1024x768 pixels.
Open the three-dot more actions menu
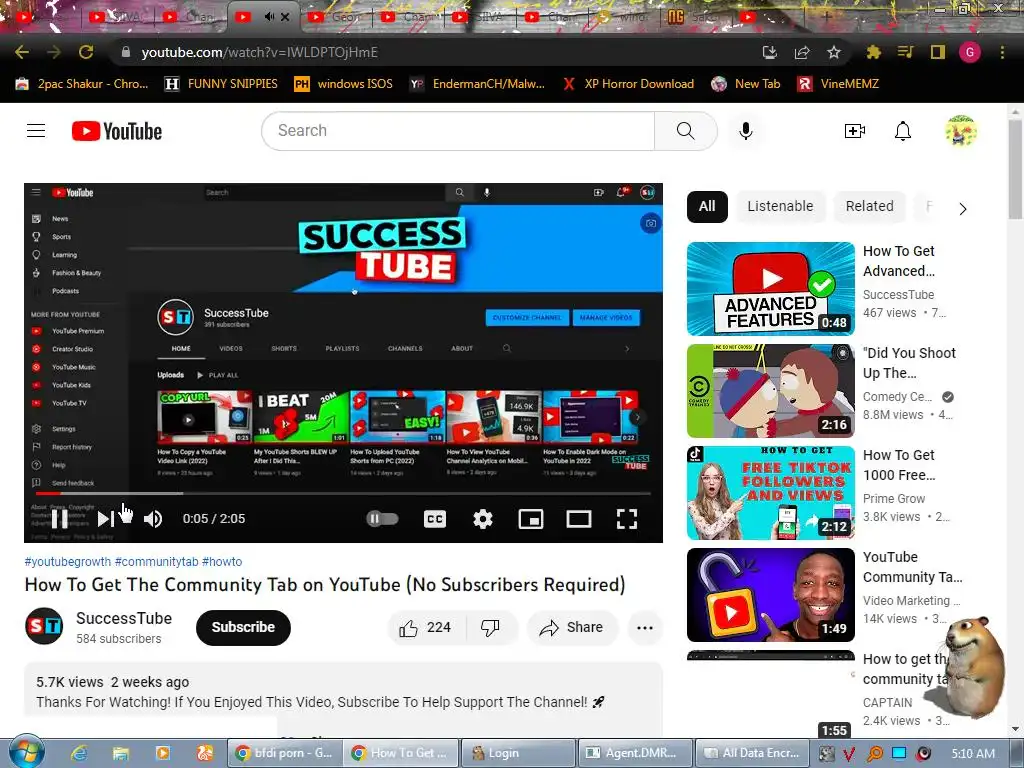click(645, 628)
